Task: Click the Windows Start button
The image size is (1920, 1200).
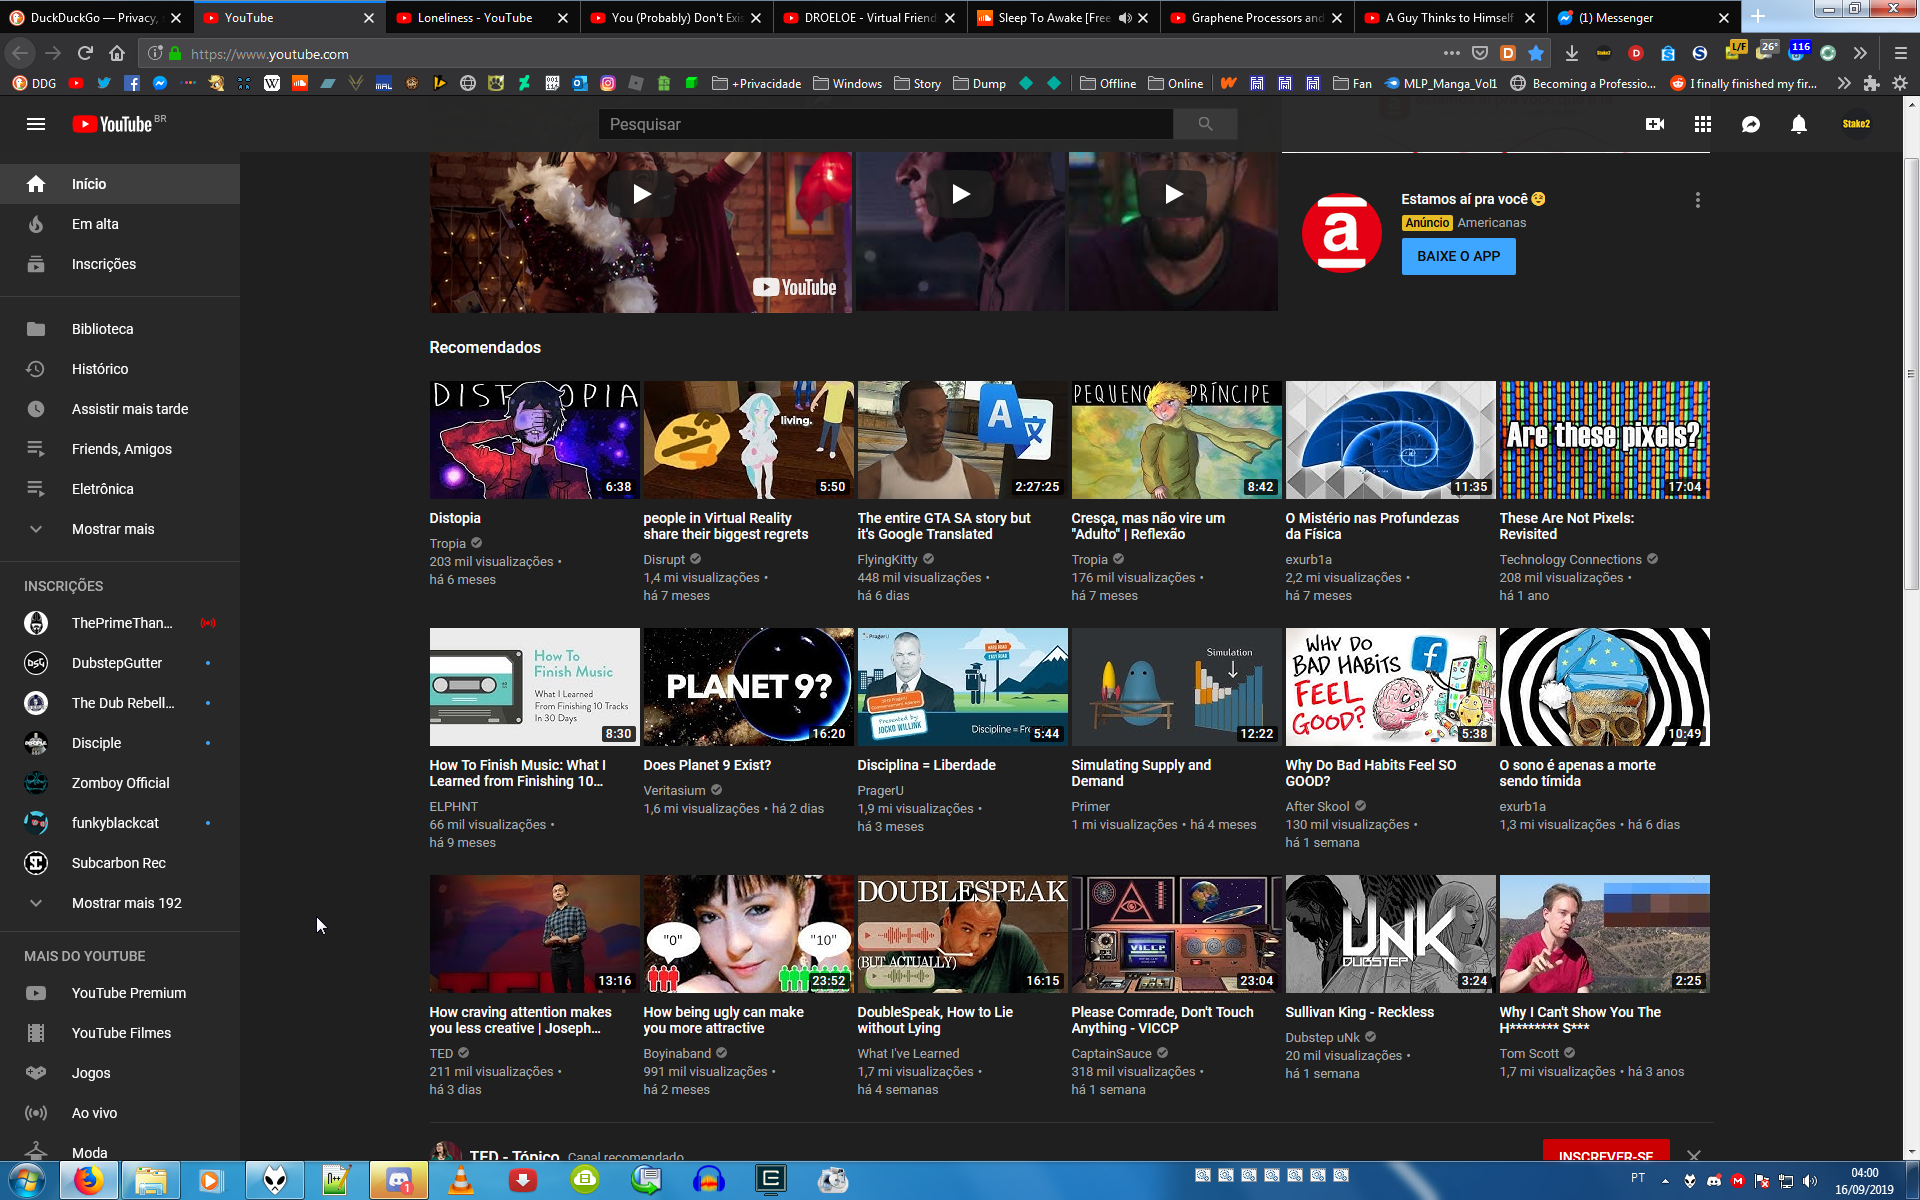Action: (x=27, y=1181)
